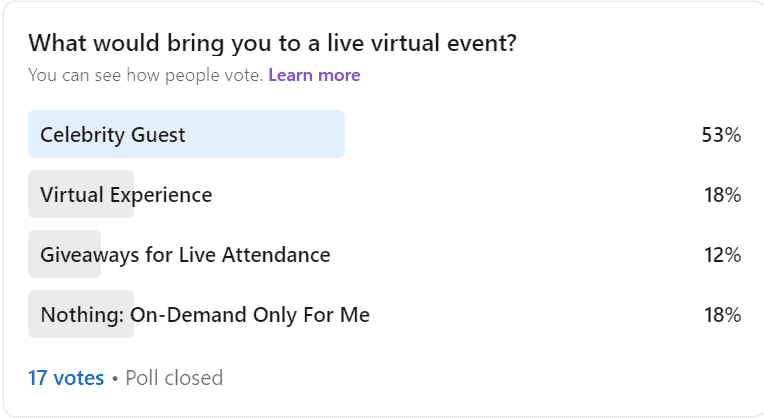Click the 12% result for Giveaways
Viewport: 764px width, 418px height.
pyautogui.click(x=723, y=255)
